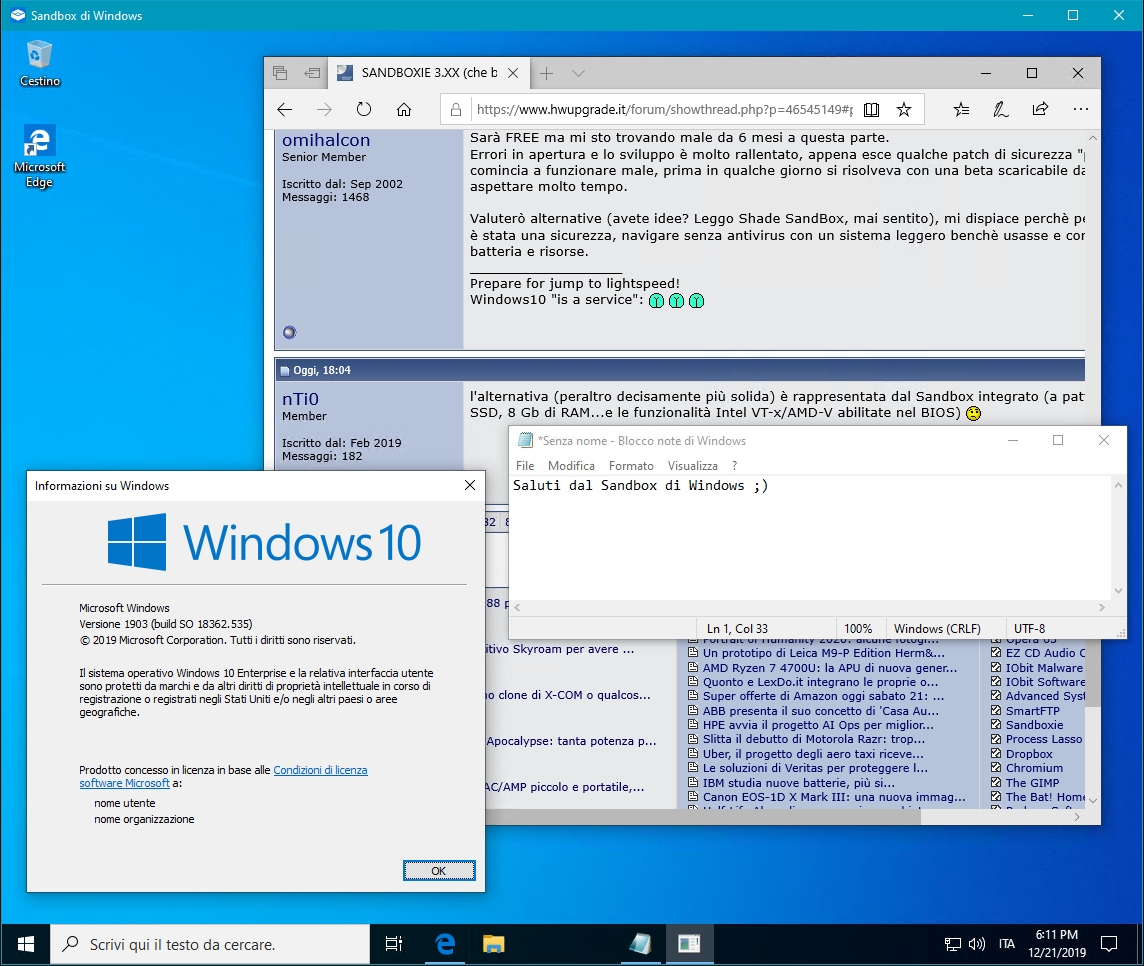Open volume control in the system tray
Viewport: 1144px width, 966px height.
(976, 945)
